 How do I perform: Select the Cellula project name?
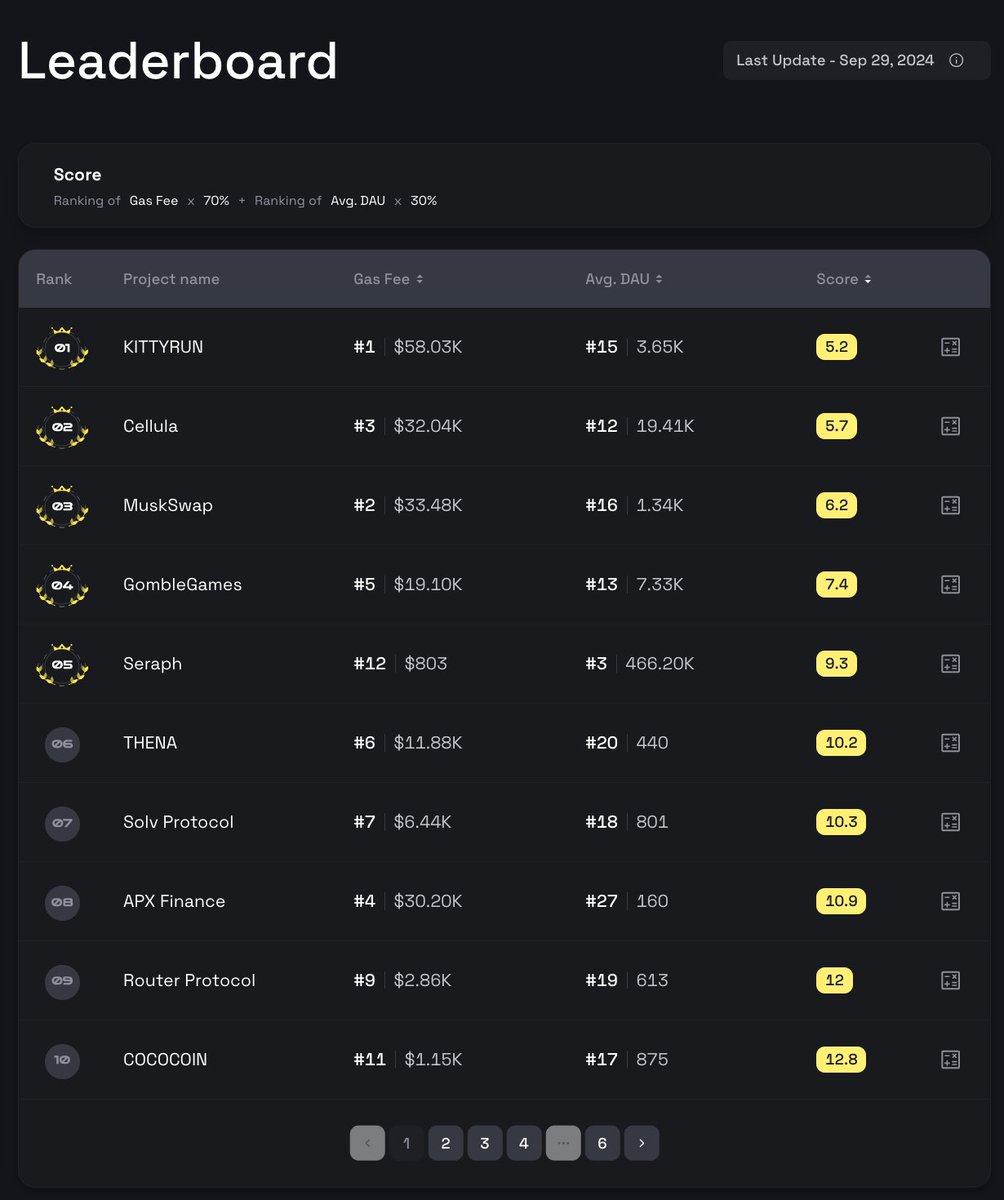[x=150, y=426]
